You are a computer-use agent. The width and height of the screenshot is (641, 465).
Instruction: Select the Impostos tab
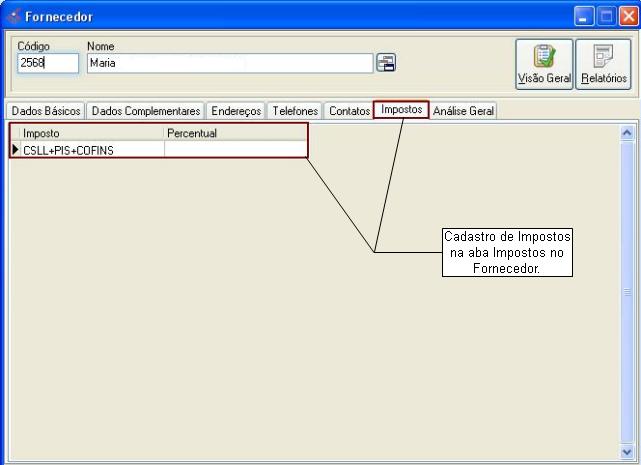click(x=401, y=110)
